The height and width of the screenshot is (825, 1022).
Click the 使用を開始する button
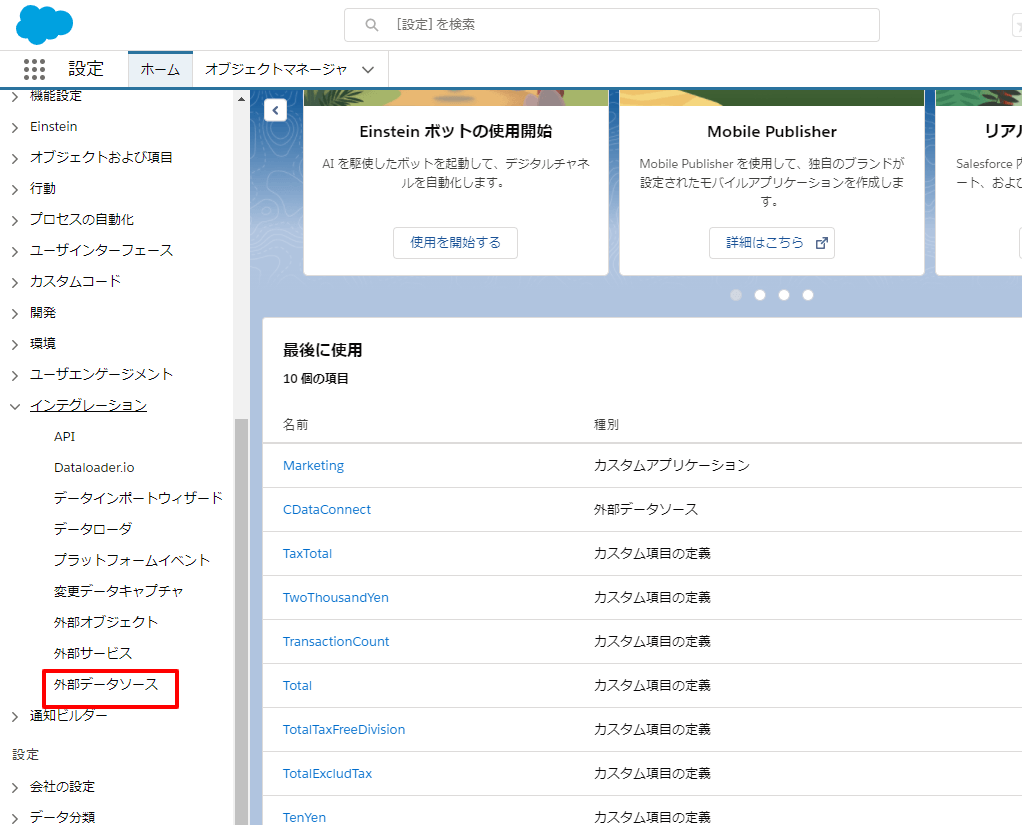[455, 243]
